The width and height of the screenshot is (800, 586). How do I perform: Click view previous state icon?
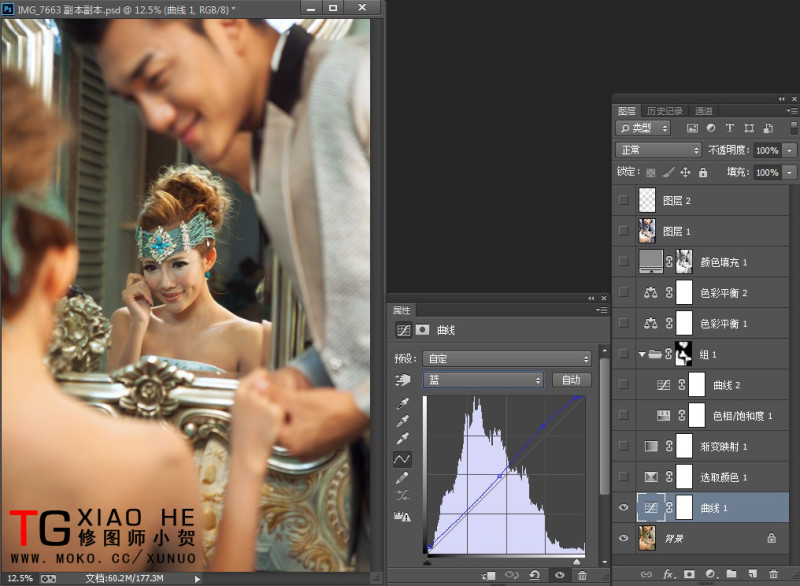click(x=511, y=575)
